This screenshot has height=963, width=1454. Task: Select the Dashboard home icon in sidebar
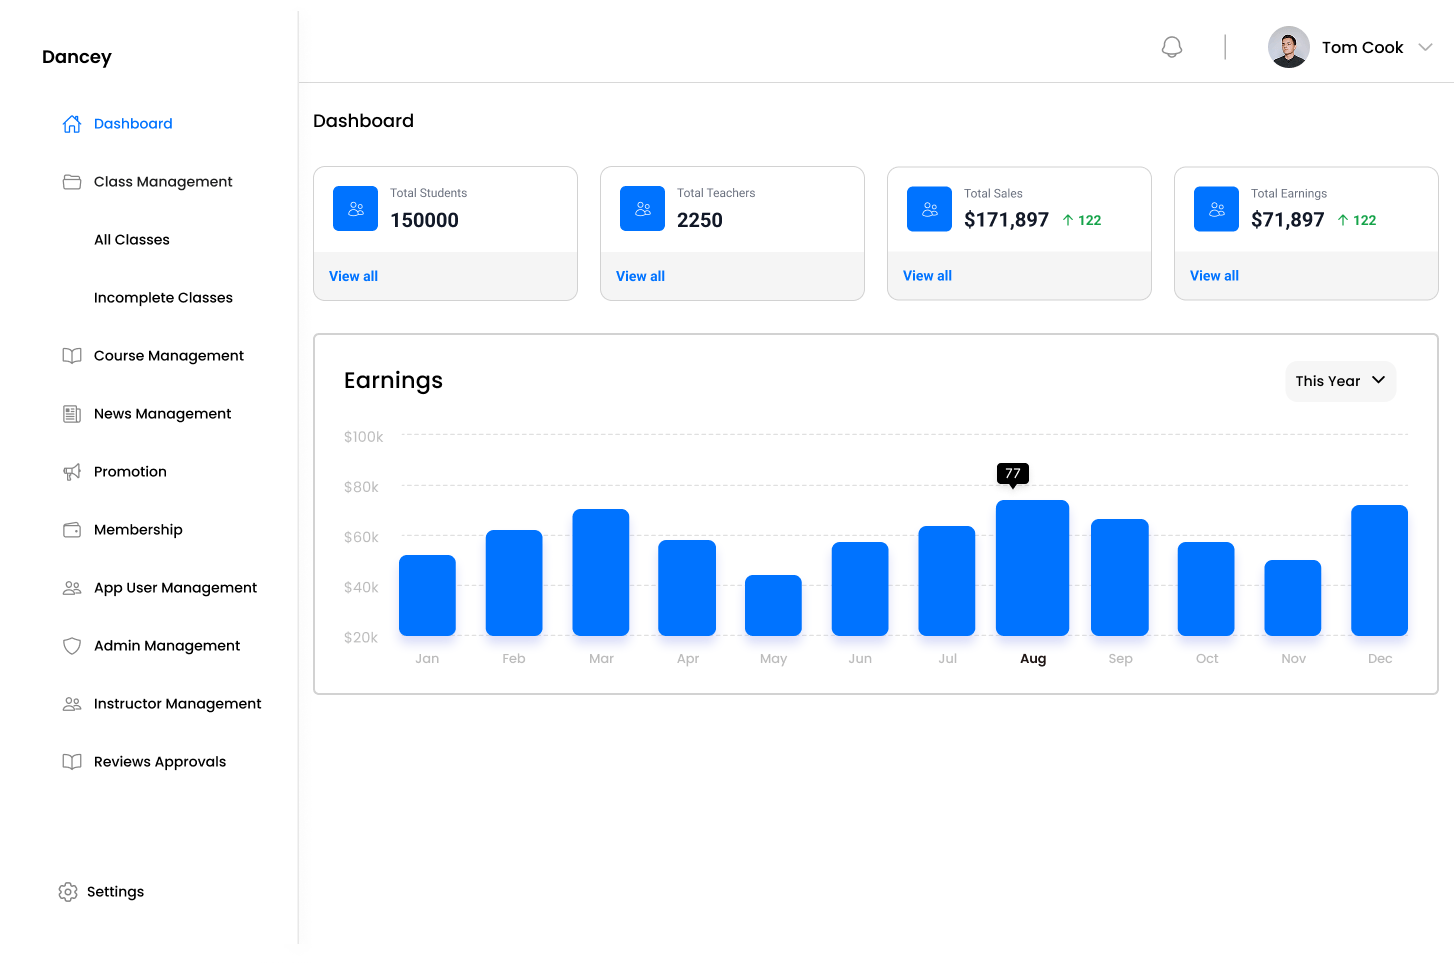(x=71, y=123)
